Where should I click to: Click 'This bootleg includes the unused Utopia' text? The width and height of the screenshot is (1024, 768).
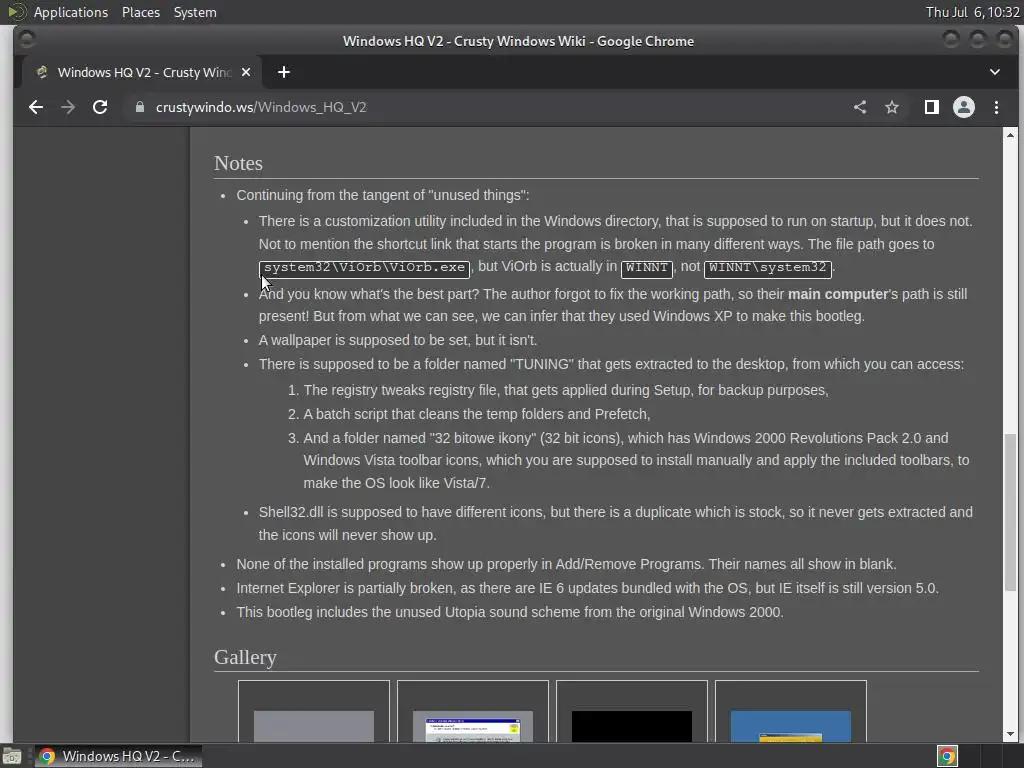(509, 613)
